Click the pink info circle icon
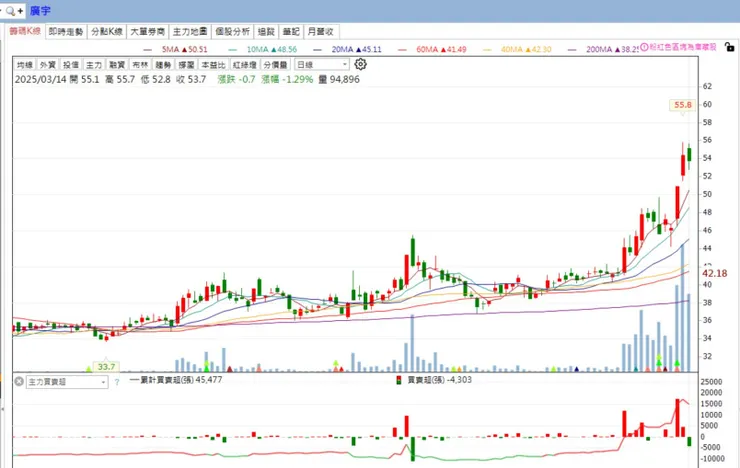This screenshot has width=740, height=468. tap(644, 47)
